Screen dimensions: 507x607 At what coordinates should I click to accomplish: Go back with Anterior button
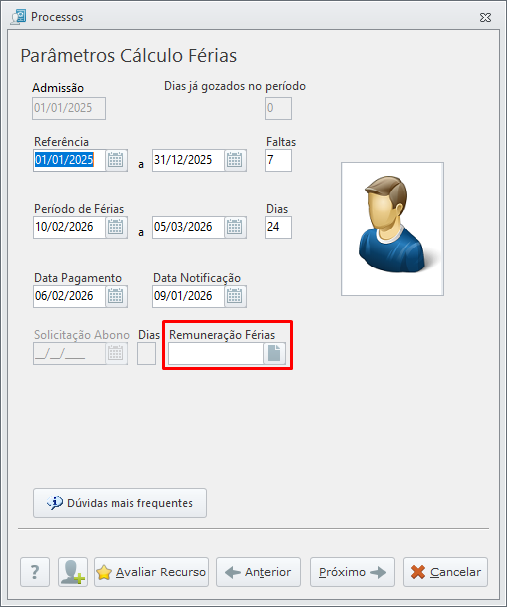[x=258, y=572]
